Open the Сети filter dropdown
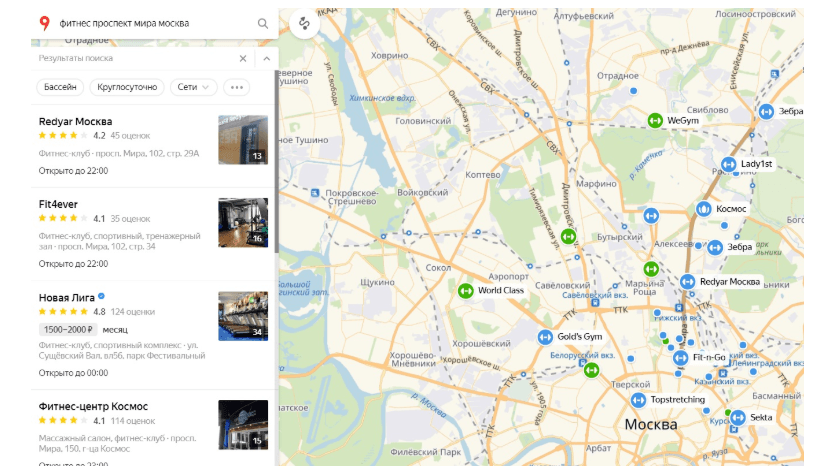Screen dimensions: 813x469 coord(193,87)
